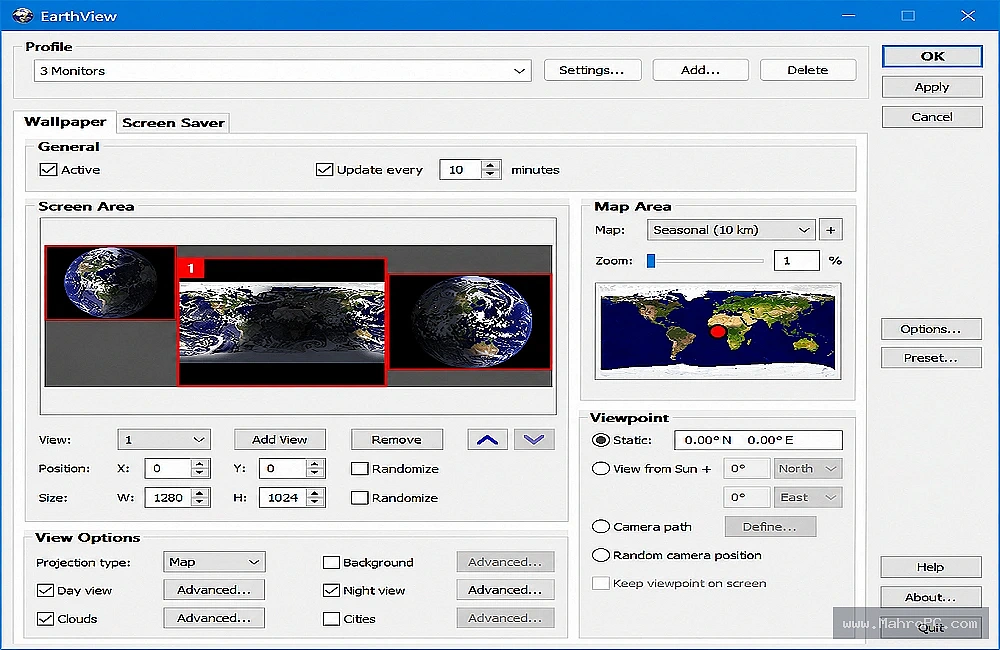Select Random camera position option
This screenshot has height=650, width=1000.
pos(600,555)
